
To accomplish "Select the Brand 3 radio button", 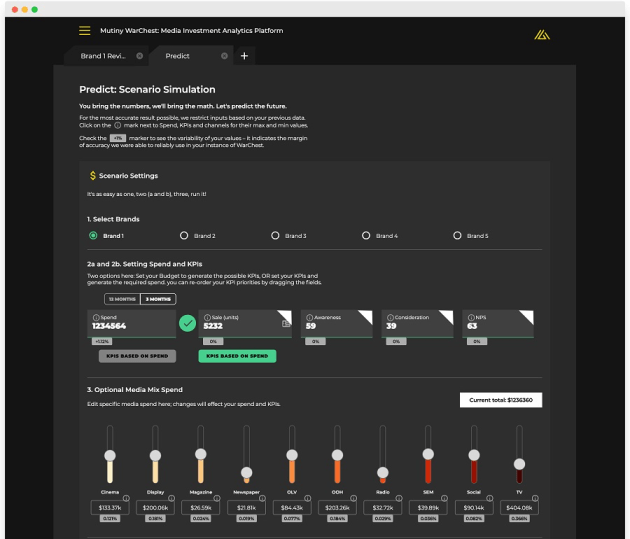I will coord(275,235).
